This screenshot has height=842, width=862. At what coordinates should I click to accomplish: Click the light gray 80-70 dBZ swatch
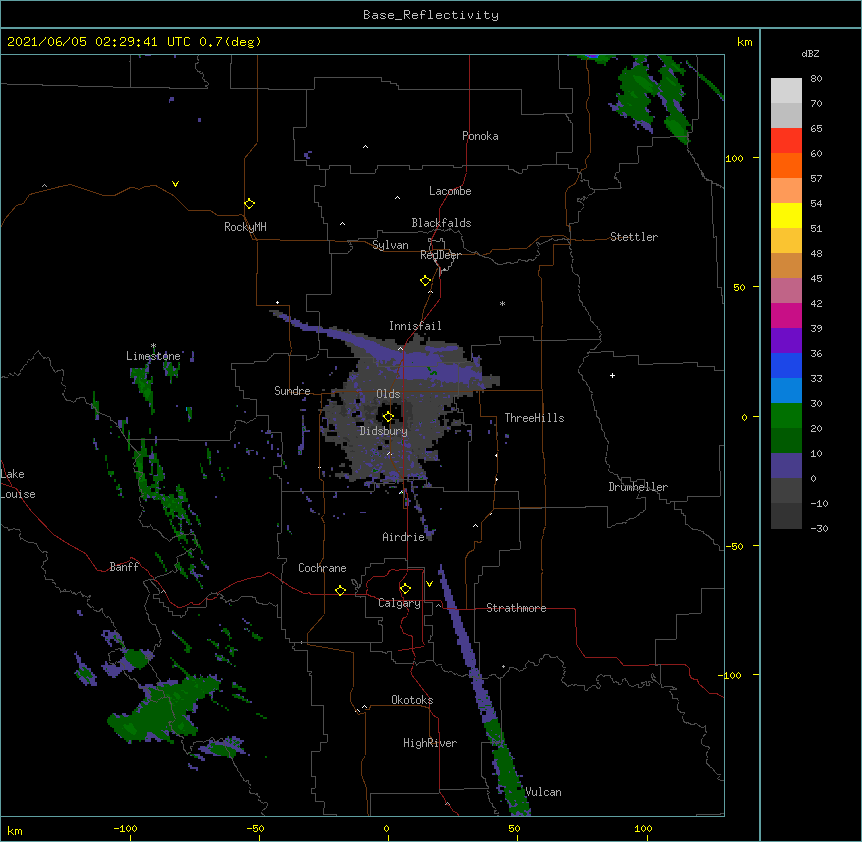(786, 91)
